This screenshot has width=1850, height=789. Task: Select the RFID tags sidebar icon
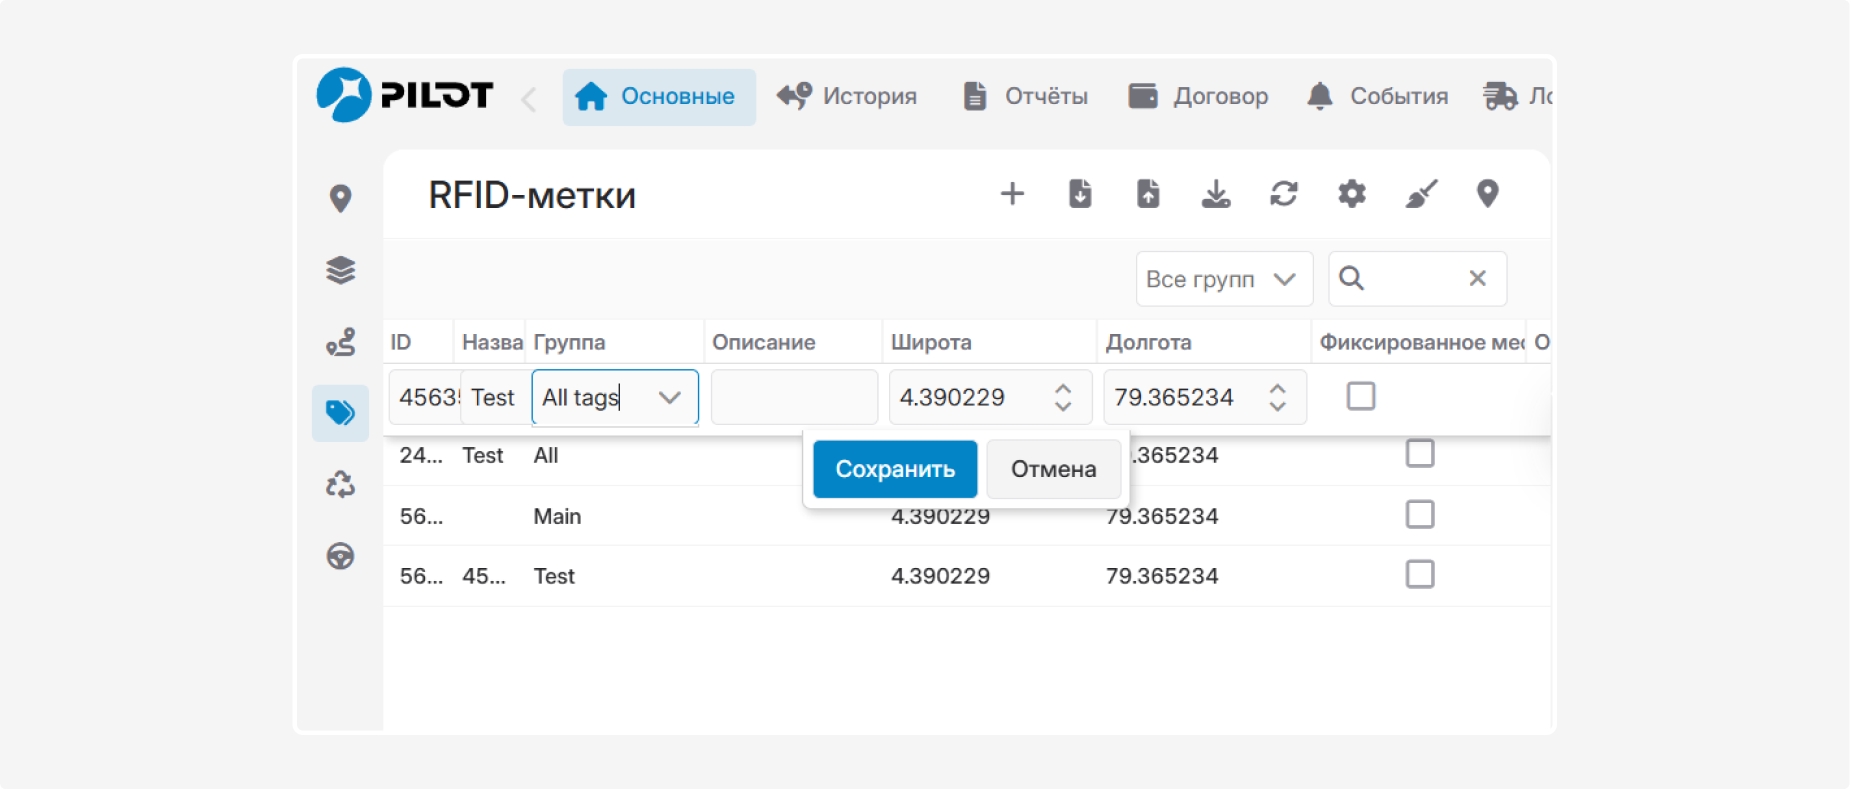[340, 413]
